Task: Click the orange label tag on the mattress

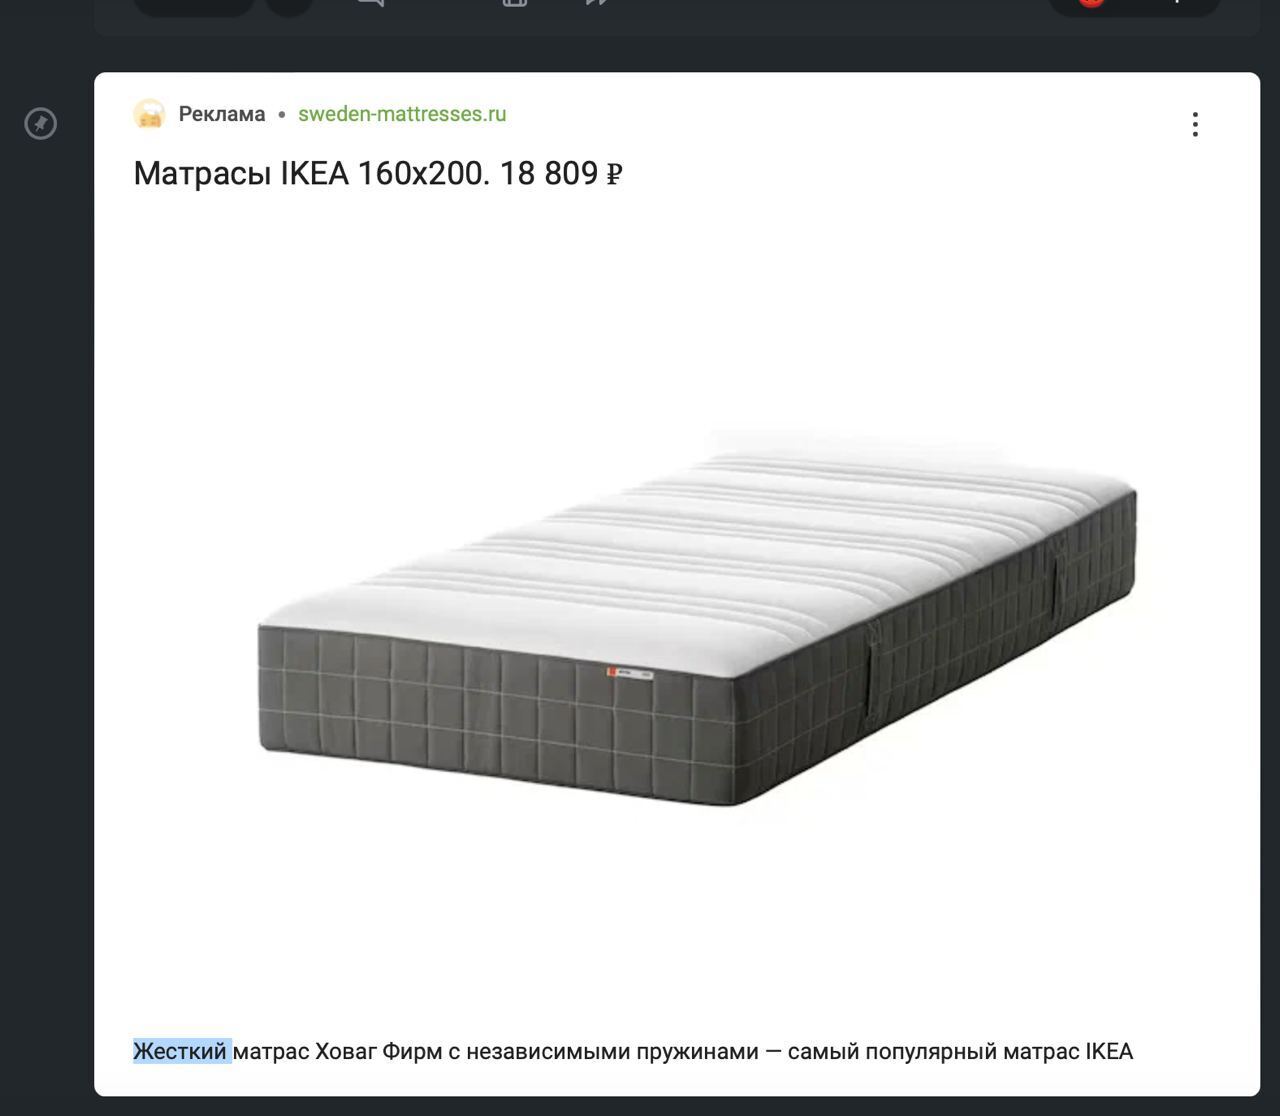Action: [630, 674]
